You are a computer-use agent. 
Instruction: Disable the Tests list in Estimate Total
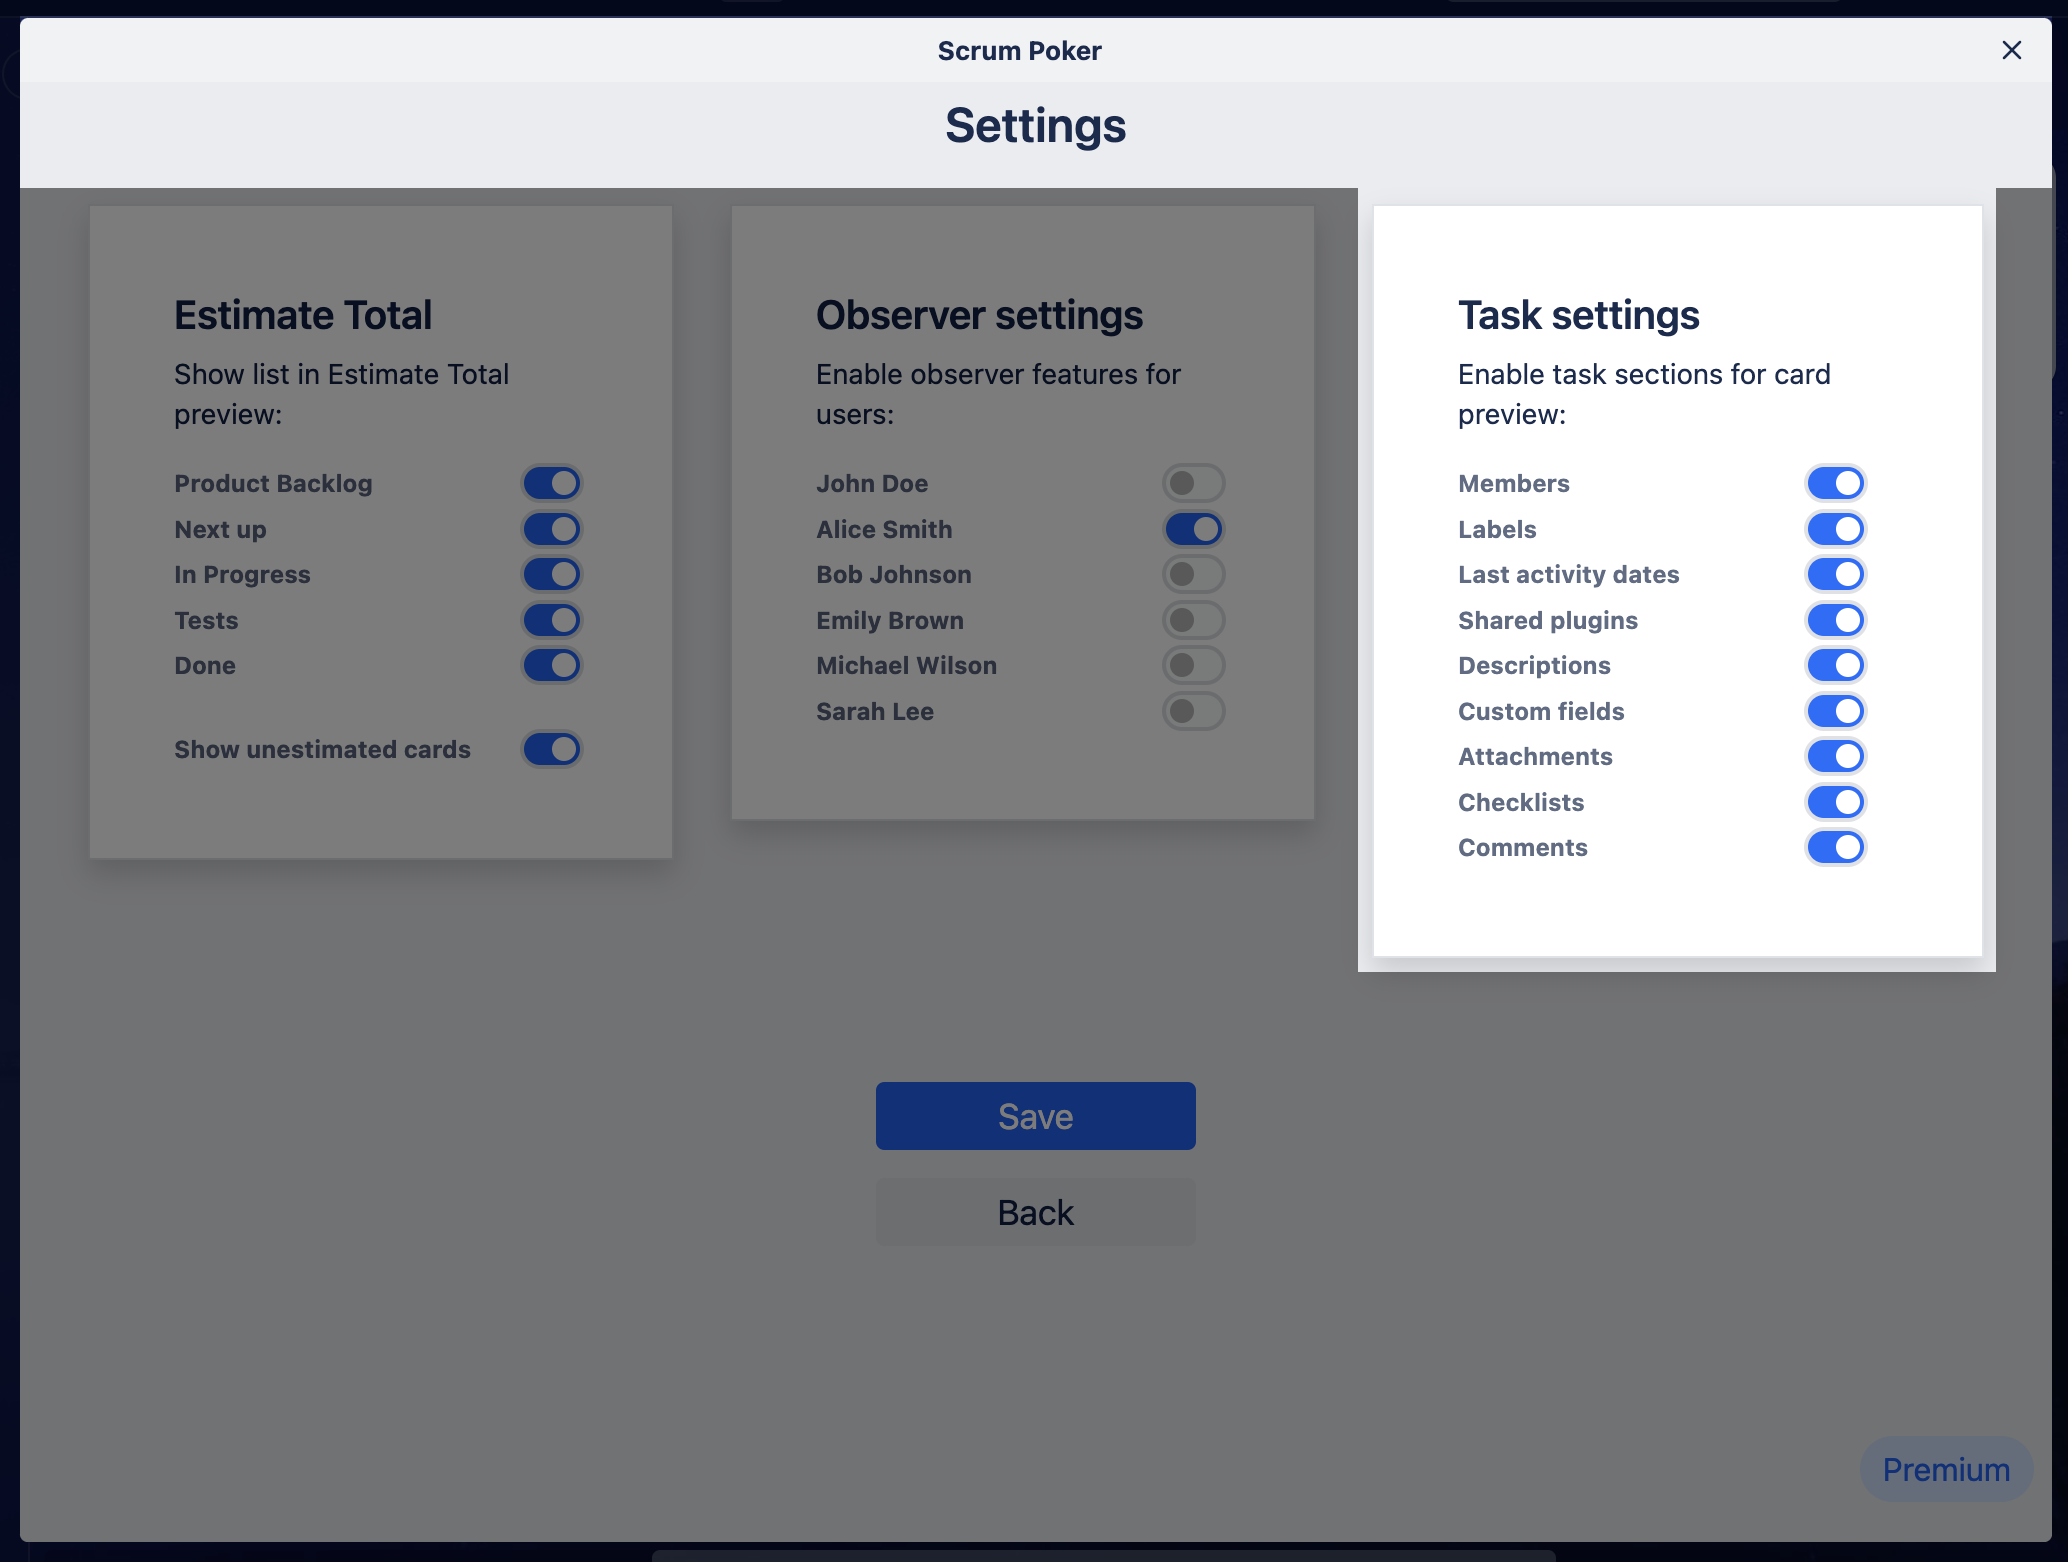coord(551,620)
